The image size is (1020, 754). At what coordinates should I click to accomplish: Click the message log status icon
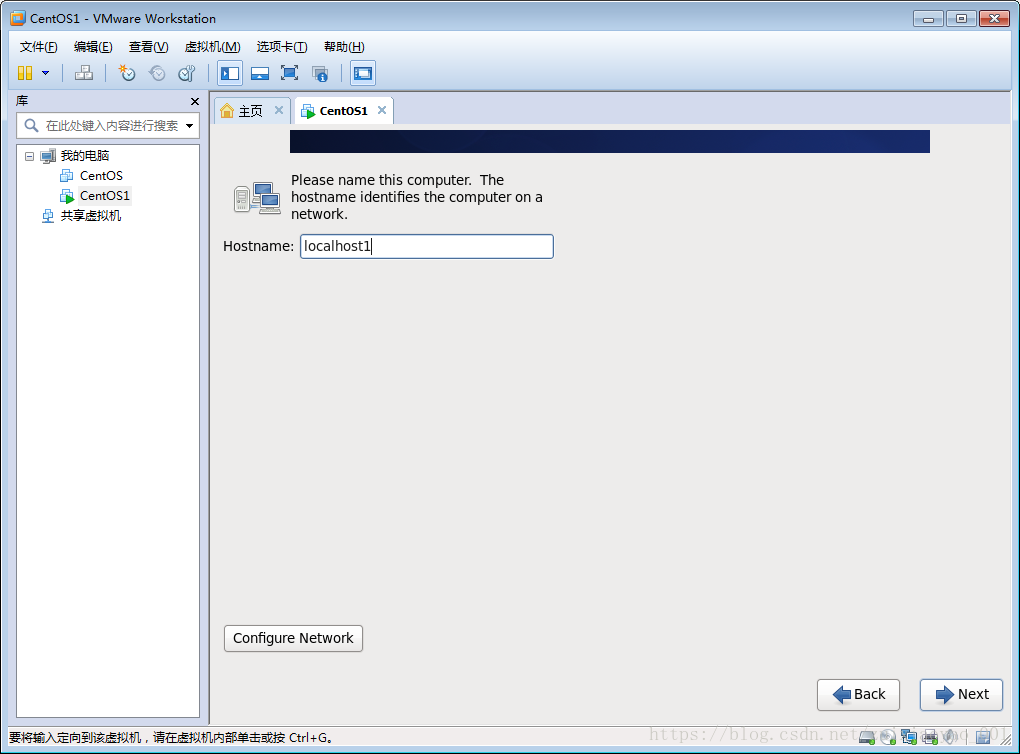pos(983,736)
